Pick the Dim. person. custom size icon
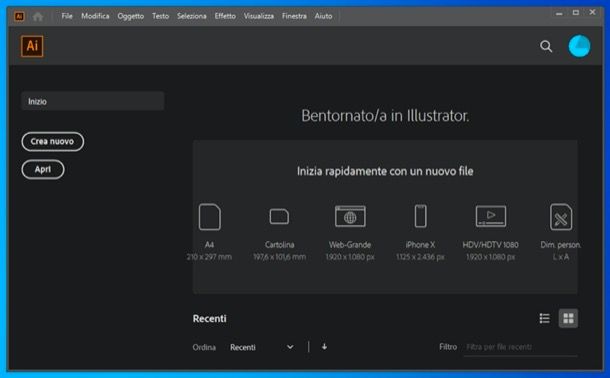 tap(561, 217)
